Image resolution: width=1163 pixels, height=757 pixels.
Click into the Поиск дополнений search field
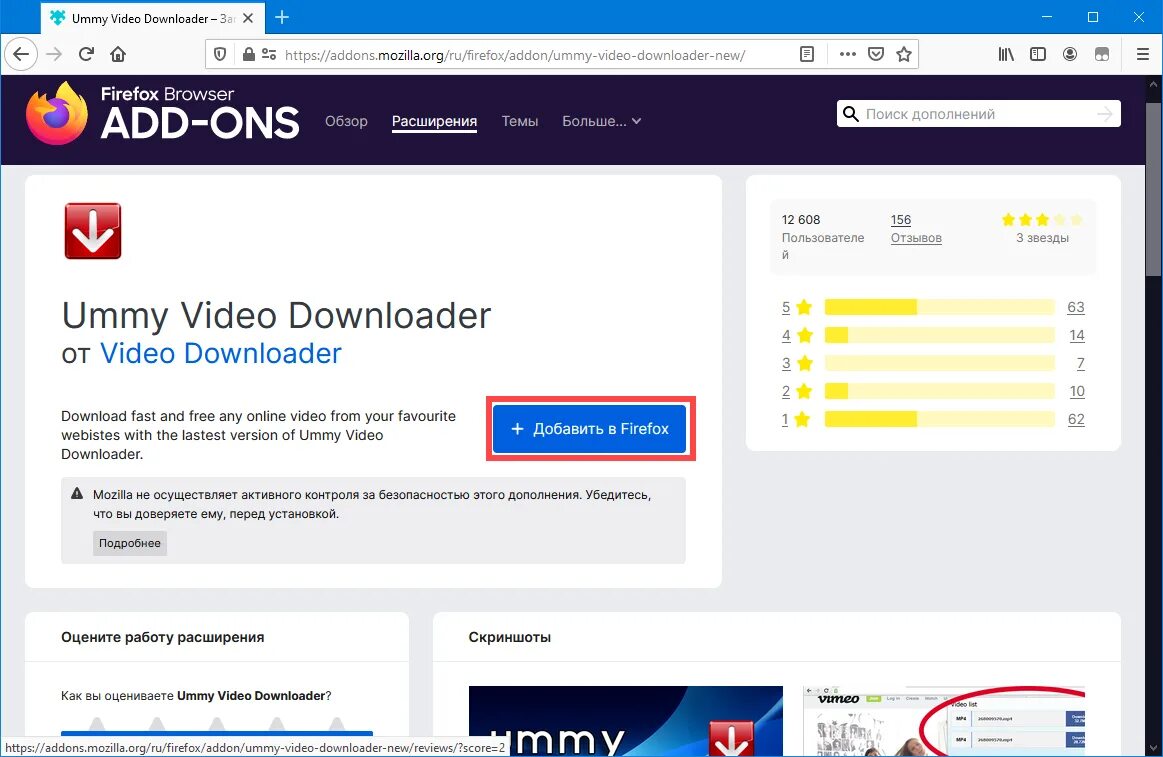(x=978, y=114)
